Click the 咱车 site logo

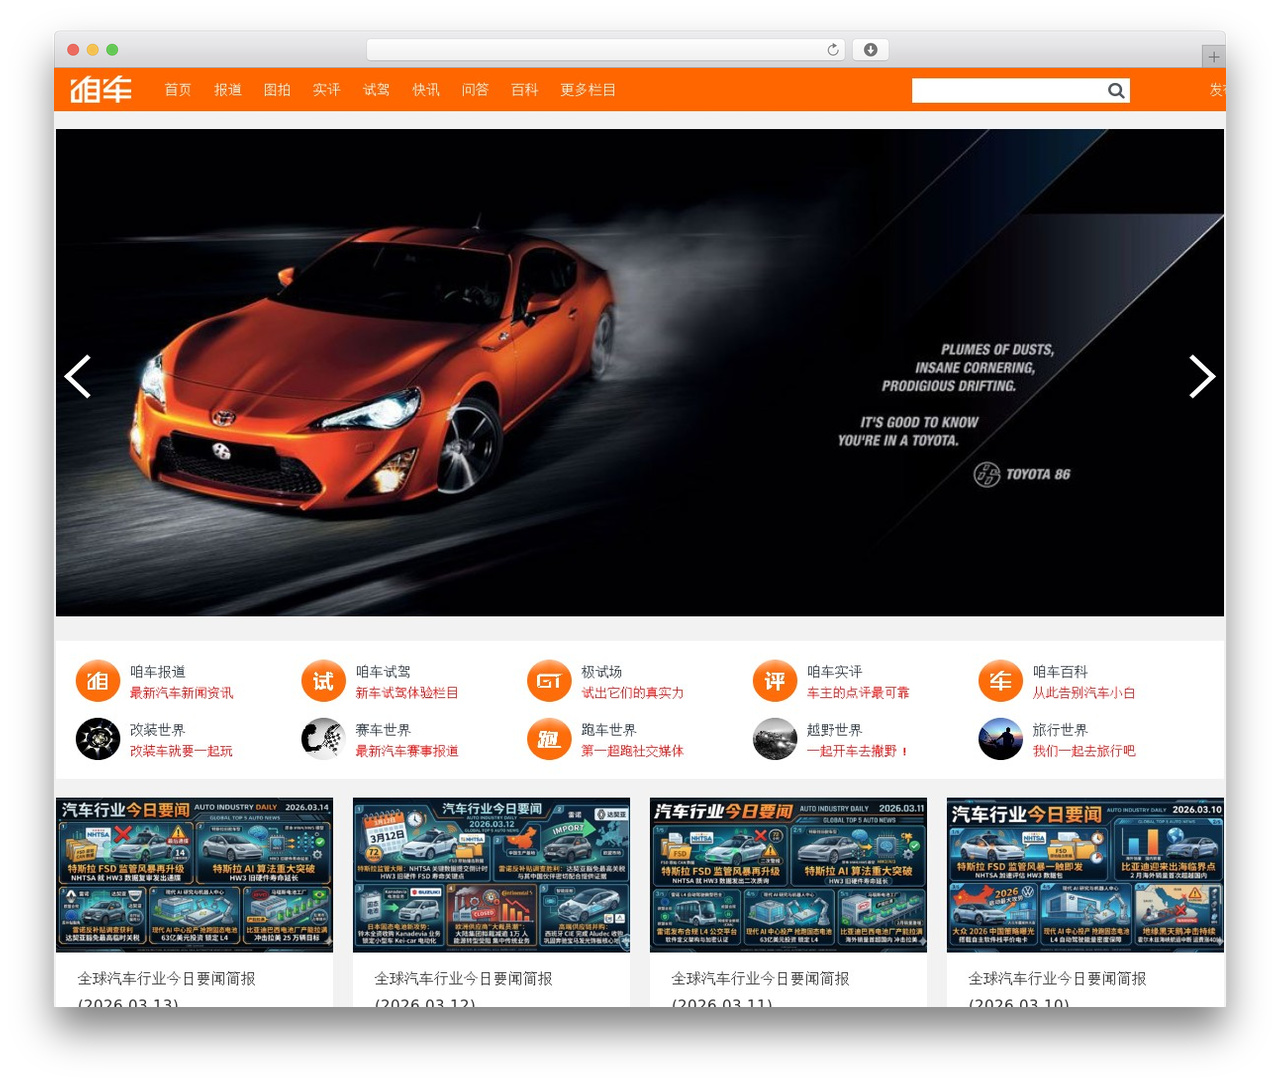coord(101,90)
